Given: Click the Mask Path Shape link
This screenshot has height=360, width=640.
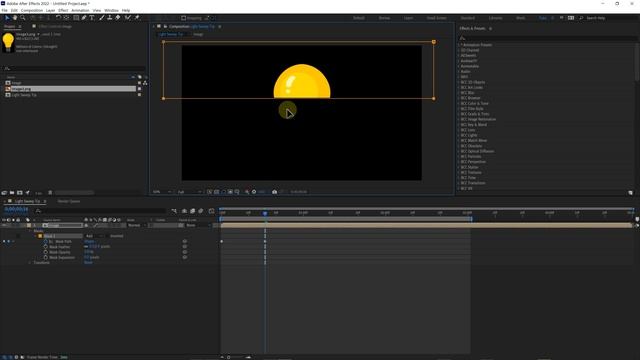Looking at the screenshot, I should pos(89,242).
